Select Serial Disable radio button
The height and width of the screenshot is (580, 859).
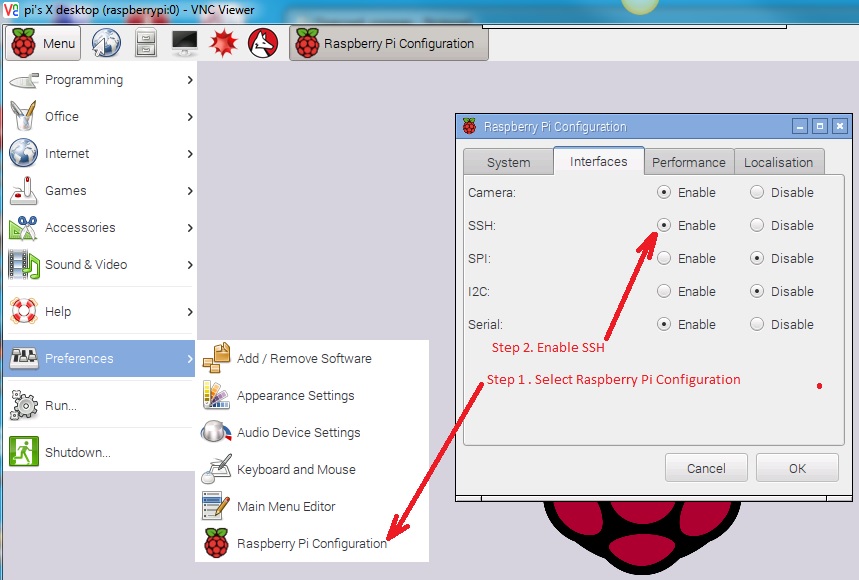tap(757, 324)
